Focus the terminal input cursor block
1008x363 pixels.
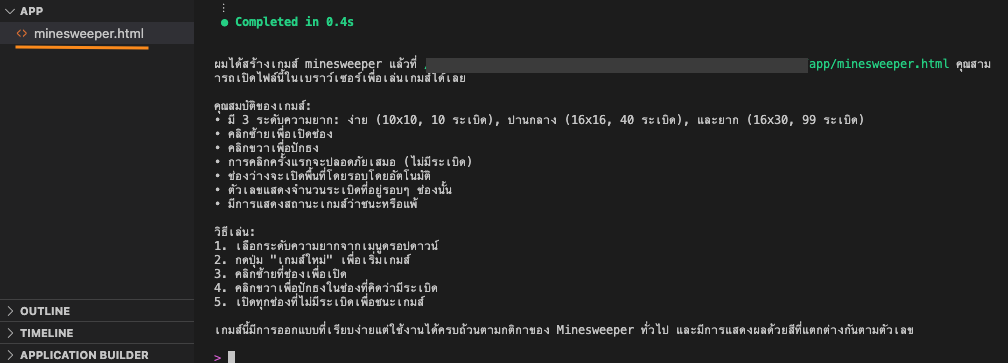tap(231, 357)
